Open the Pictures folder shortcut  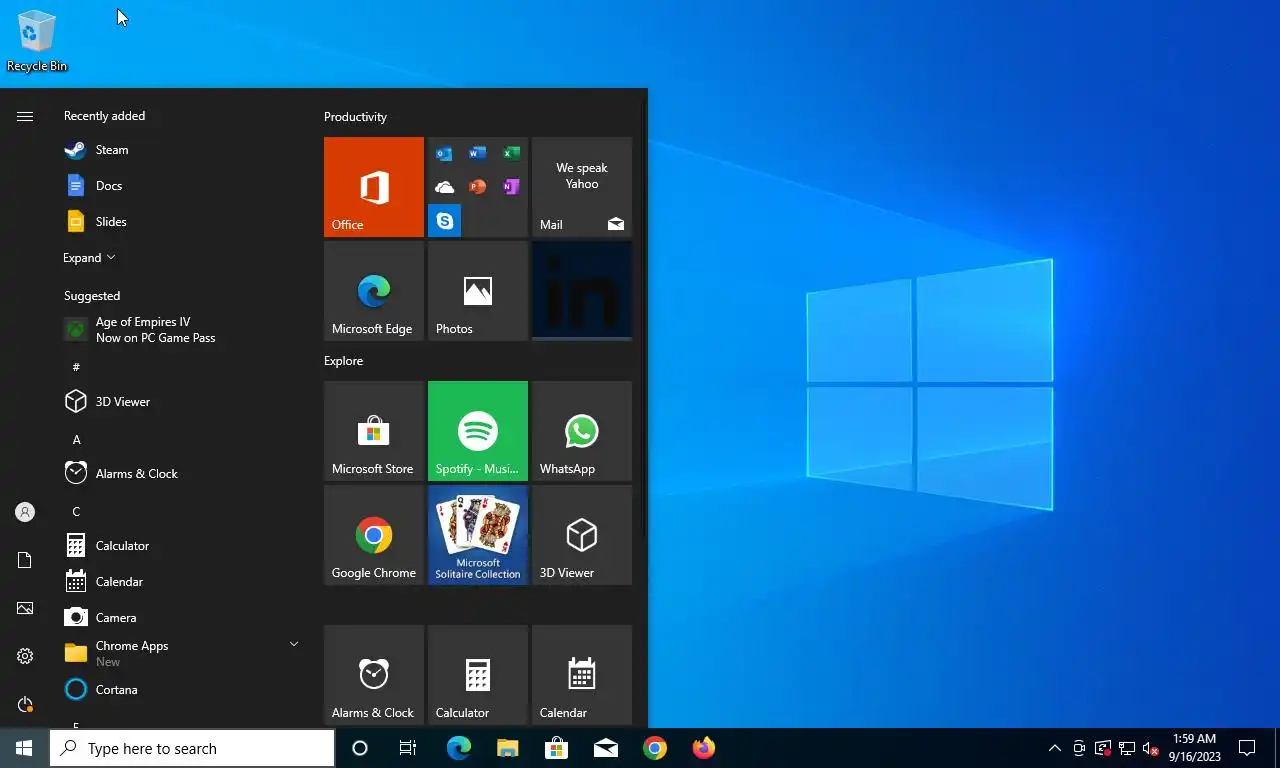click(25, 608)
